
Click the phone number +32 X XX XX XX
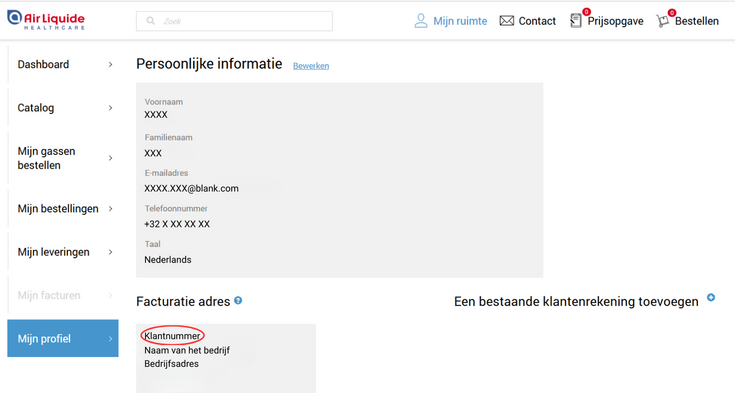click(x=177, y=224)
